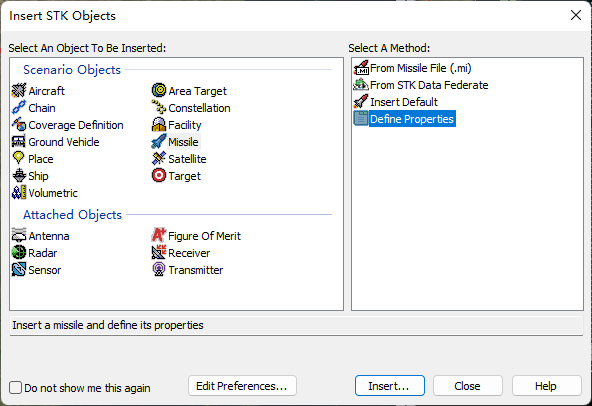Pick the Constellation icon
This screenshot has height=406, width=592.
click(159, 108)
